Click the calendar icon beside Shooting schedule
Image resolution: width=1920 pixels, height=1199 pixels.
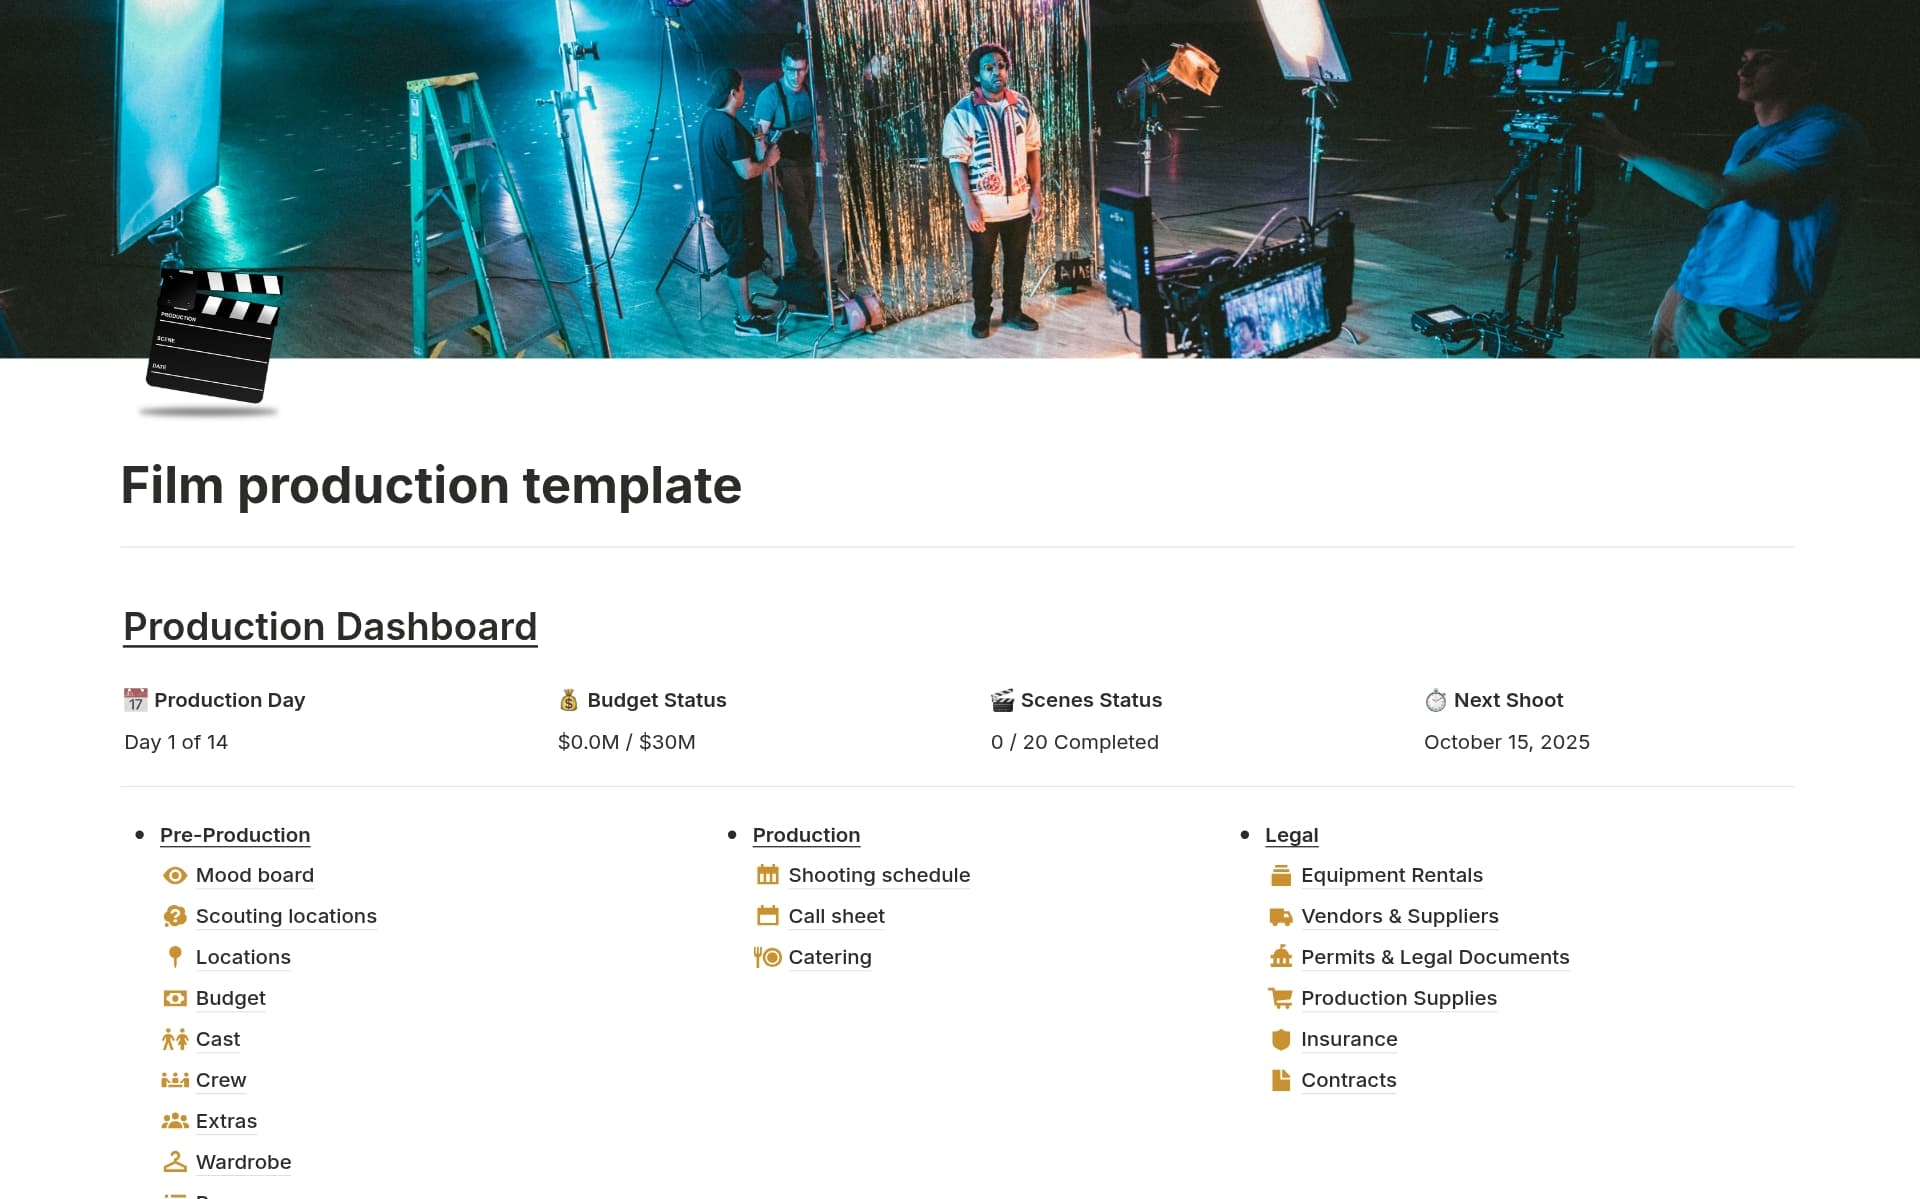(767, 876)
